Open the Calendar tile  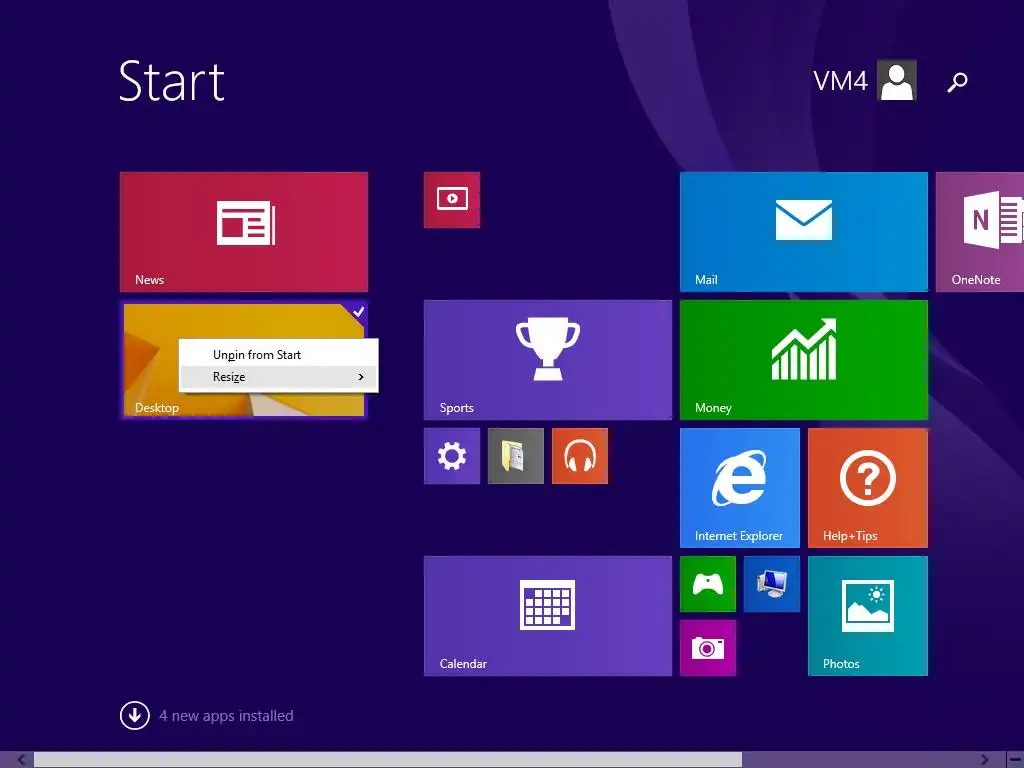(x=547, y=616)
